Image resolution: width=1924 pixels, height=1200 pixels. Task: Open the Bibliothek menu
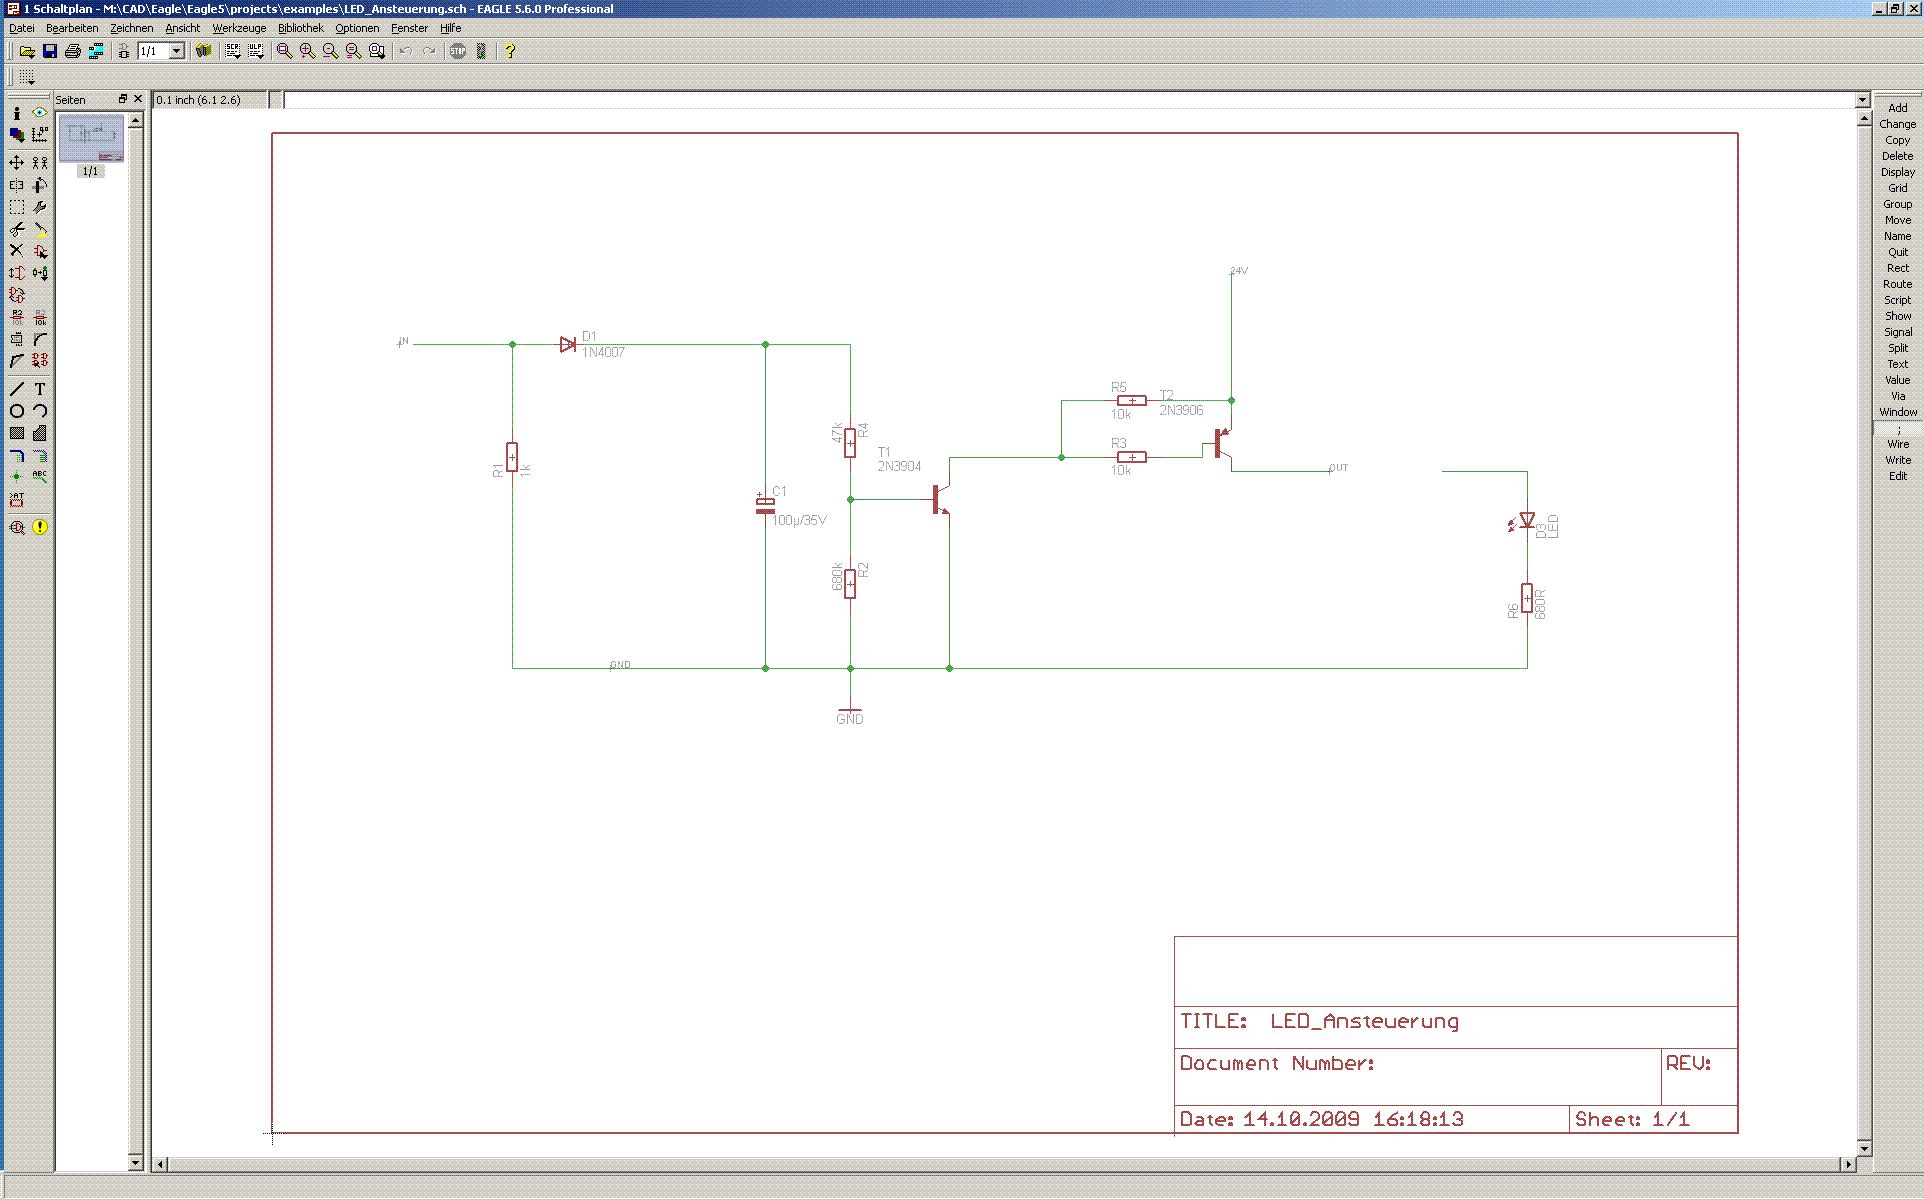tap(300, 28)
